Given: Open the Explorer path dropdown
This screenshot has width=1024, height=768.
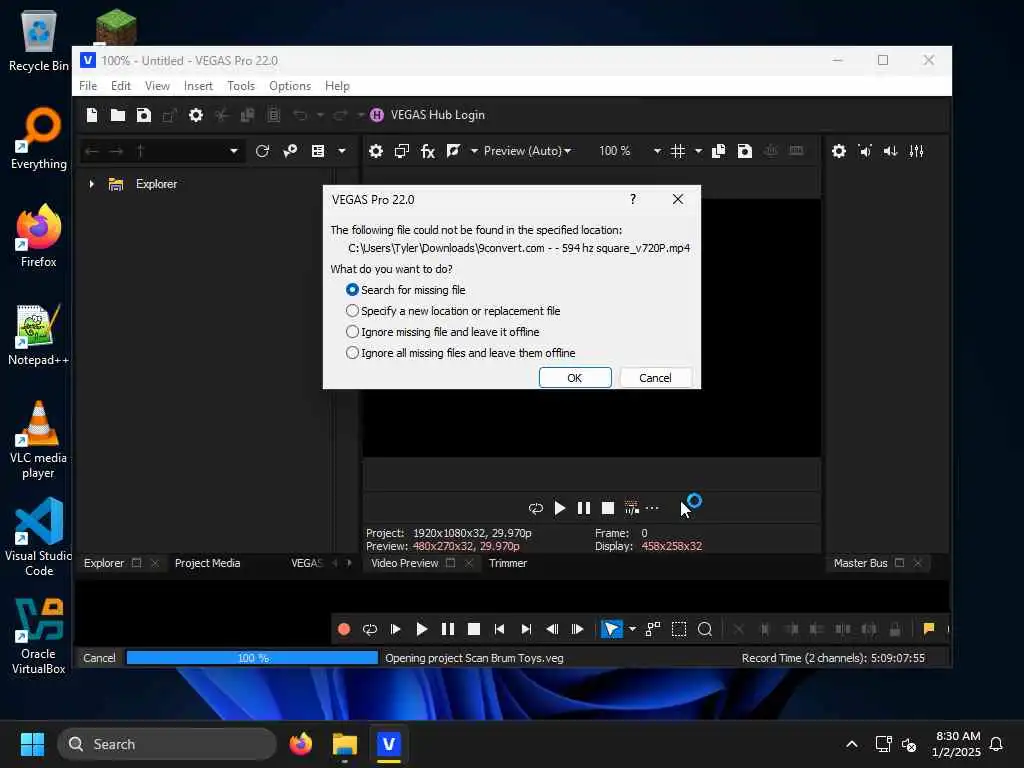Looking at the screenshot, I should 234,152.
